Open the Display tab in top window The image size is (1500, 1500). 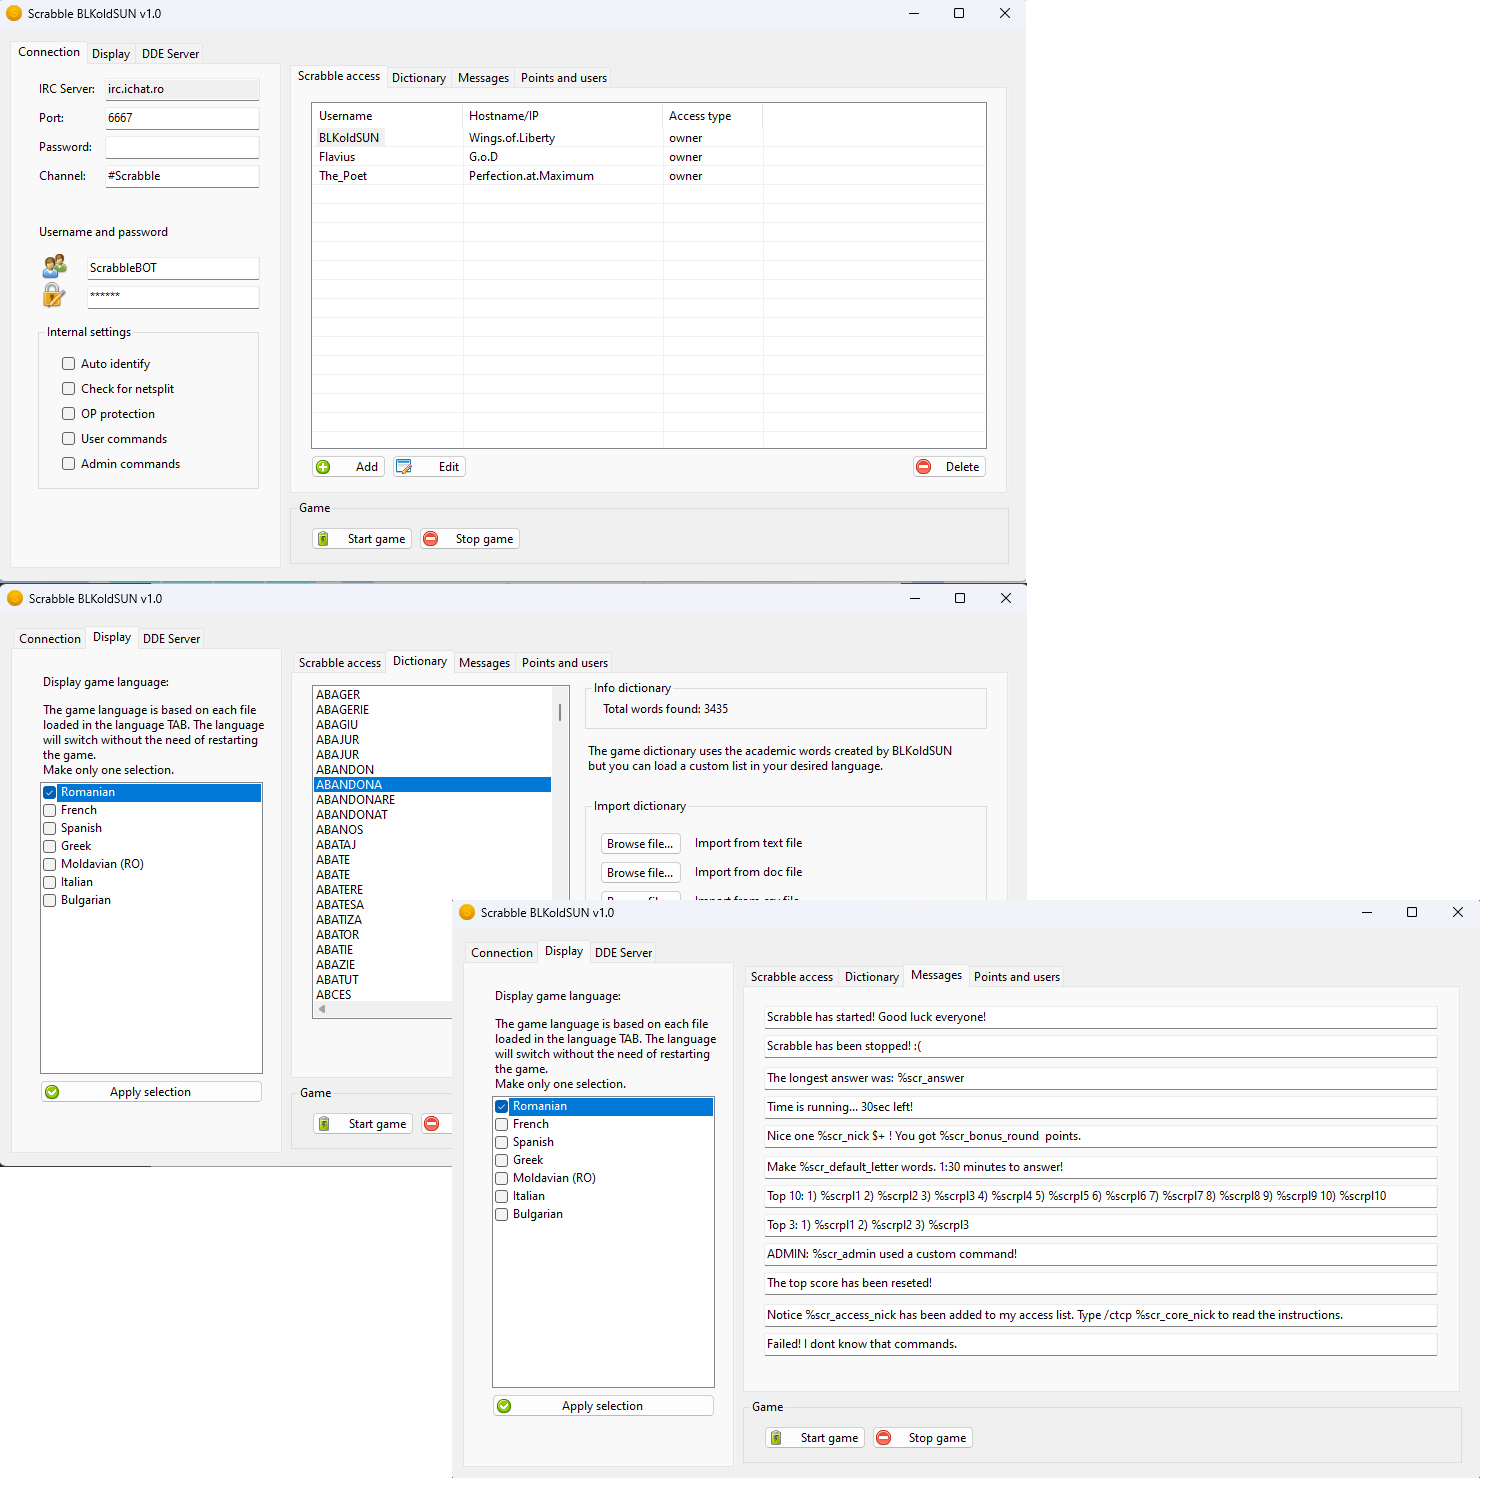tap(111, 54)
